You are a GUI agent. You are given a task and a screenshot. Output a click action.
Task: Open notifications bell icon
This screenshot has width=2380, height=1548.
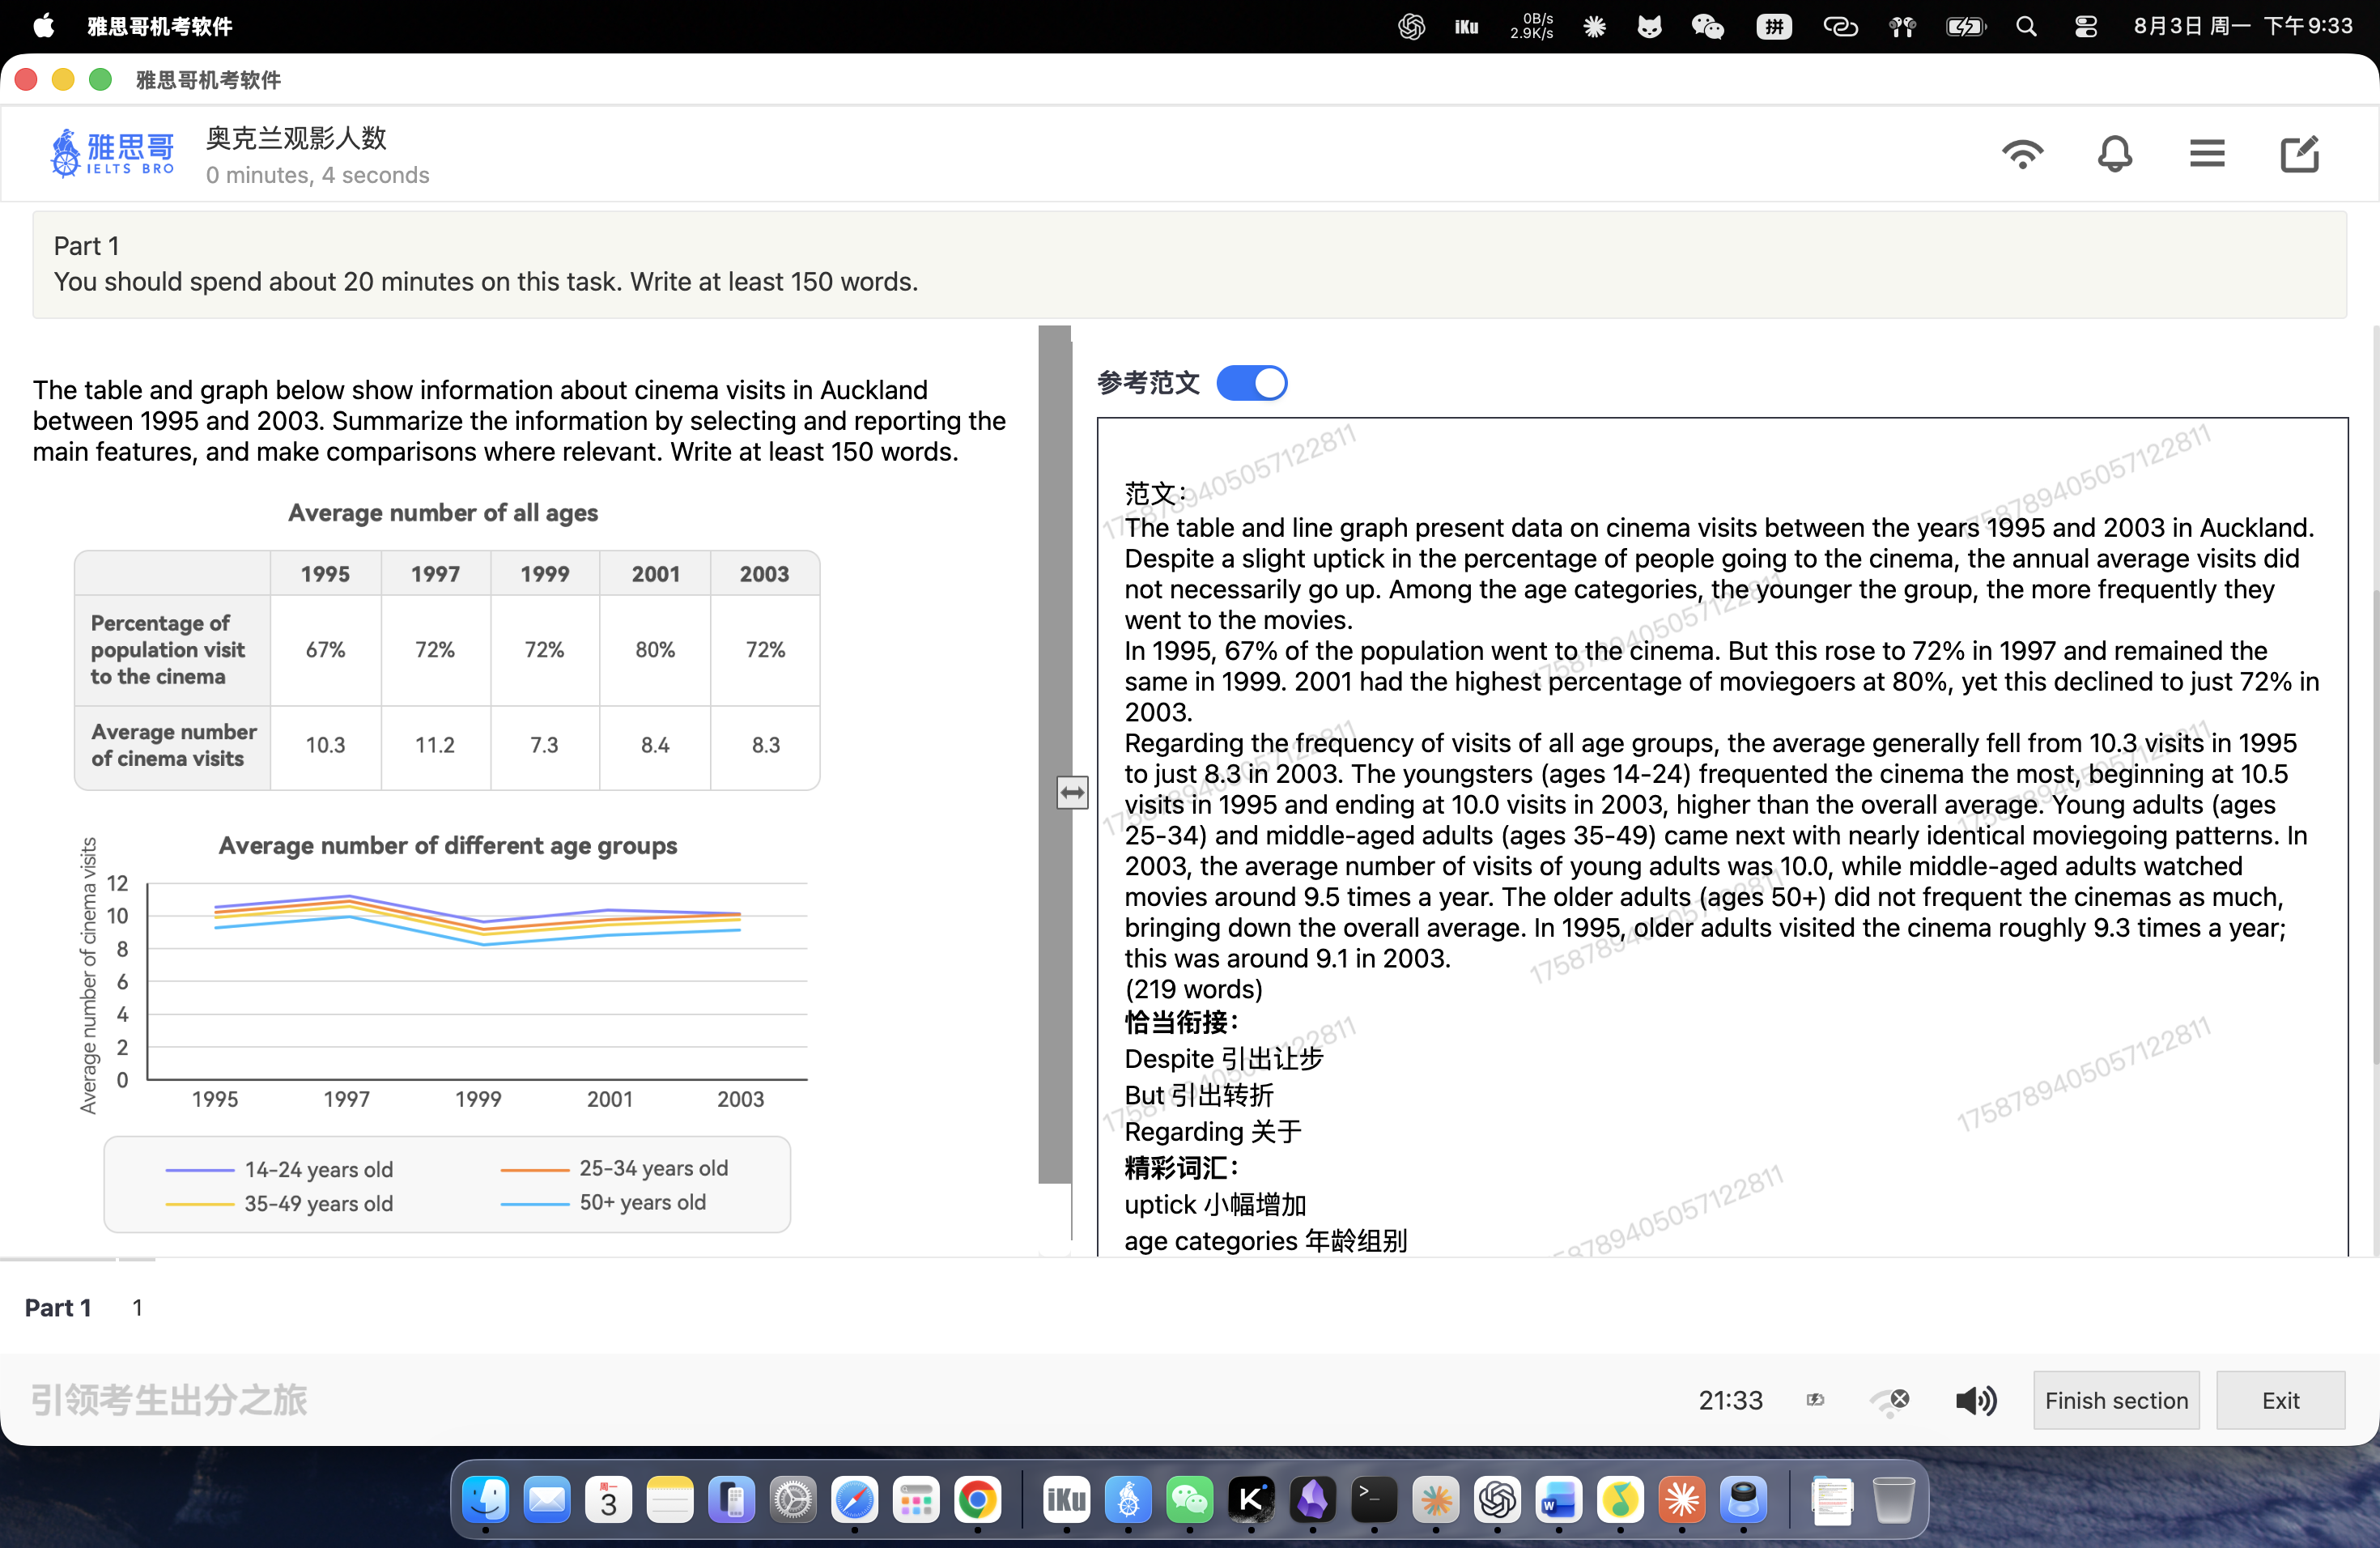(2114, 154)
